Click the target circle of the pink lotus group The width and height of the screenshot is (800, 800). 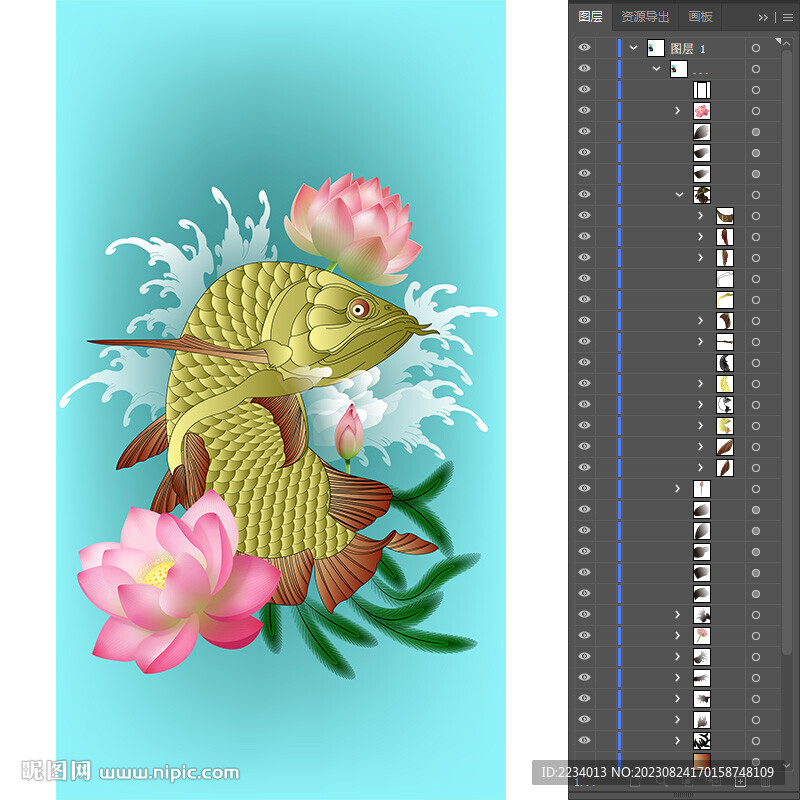[x=756, y=111]
